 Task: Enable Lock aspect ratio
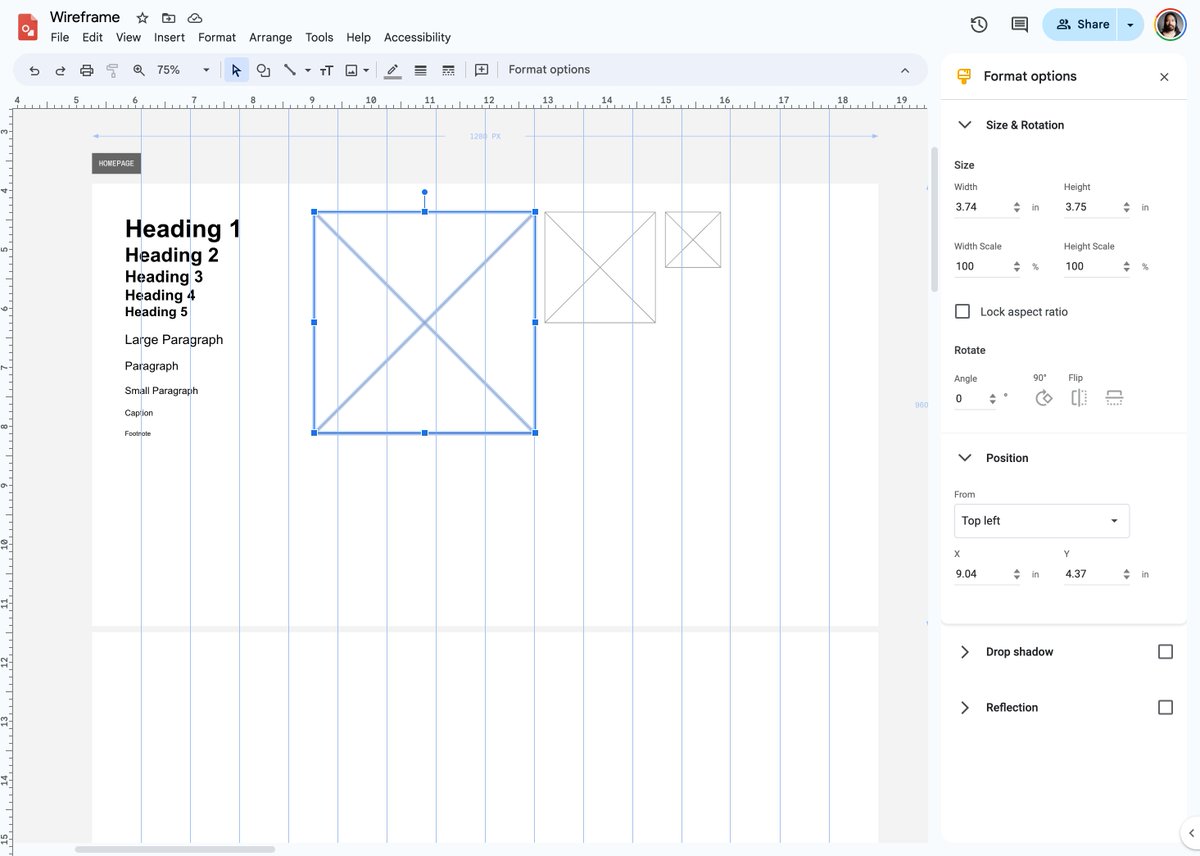pyautogui.click(x=962, y=311)
